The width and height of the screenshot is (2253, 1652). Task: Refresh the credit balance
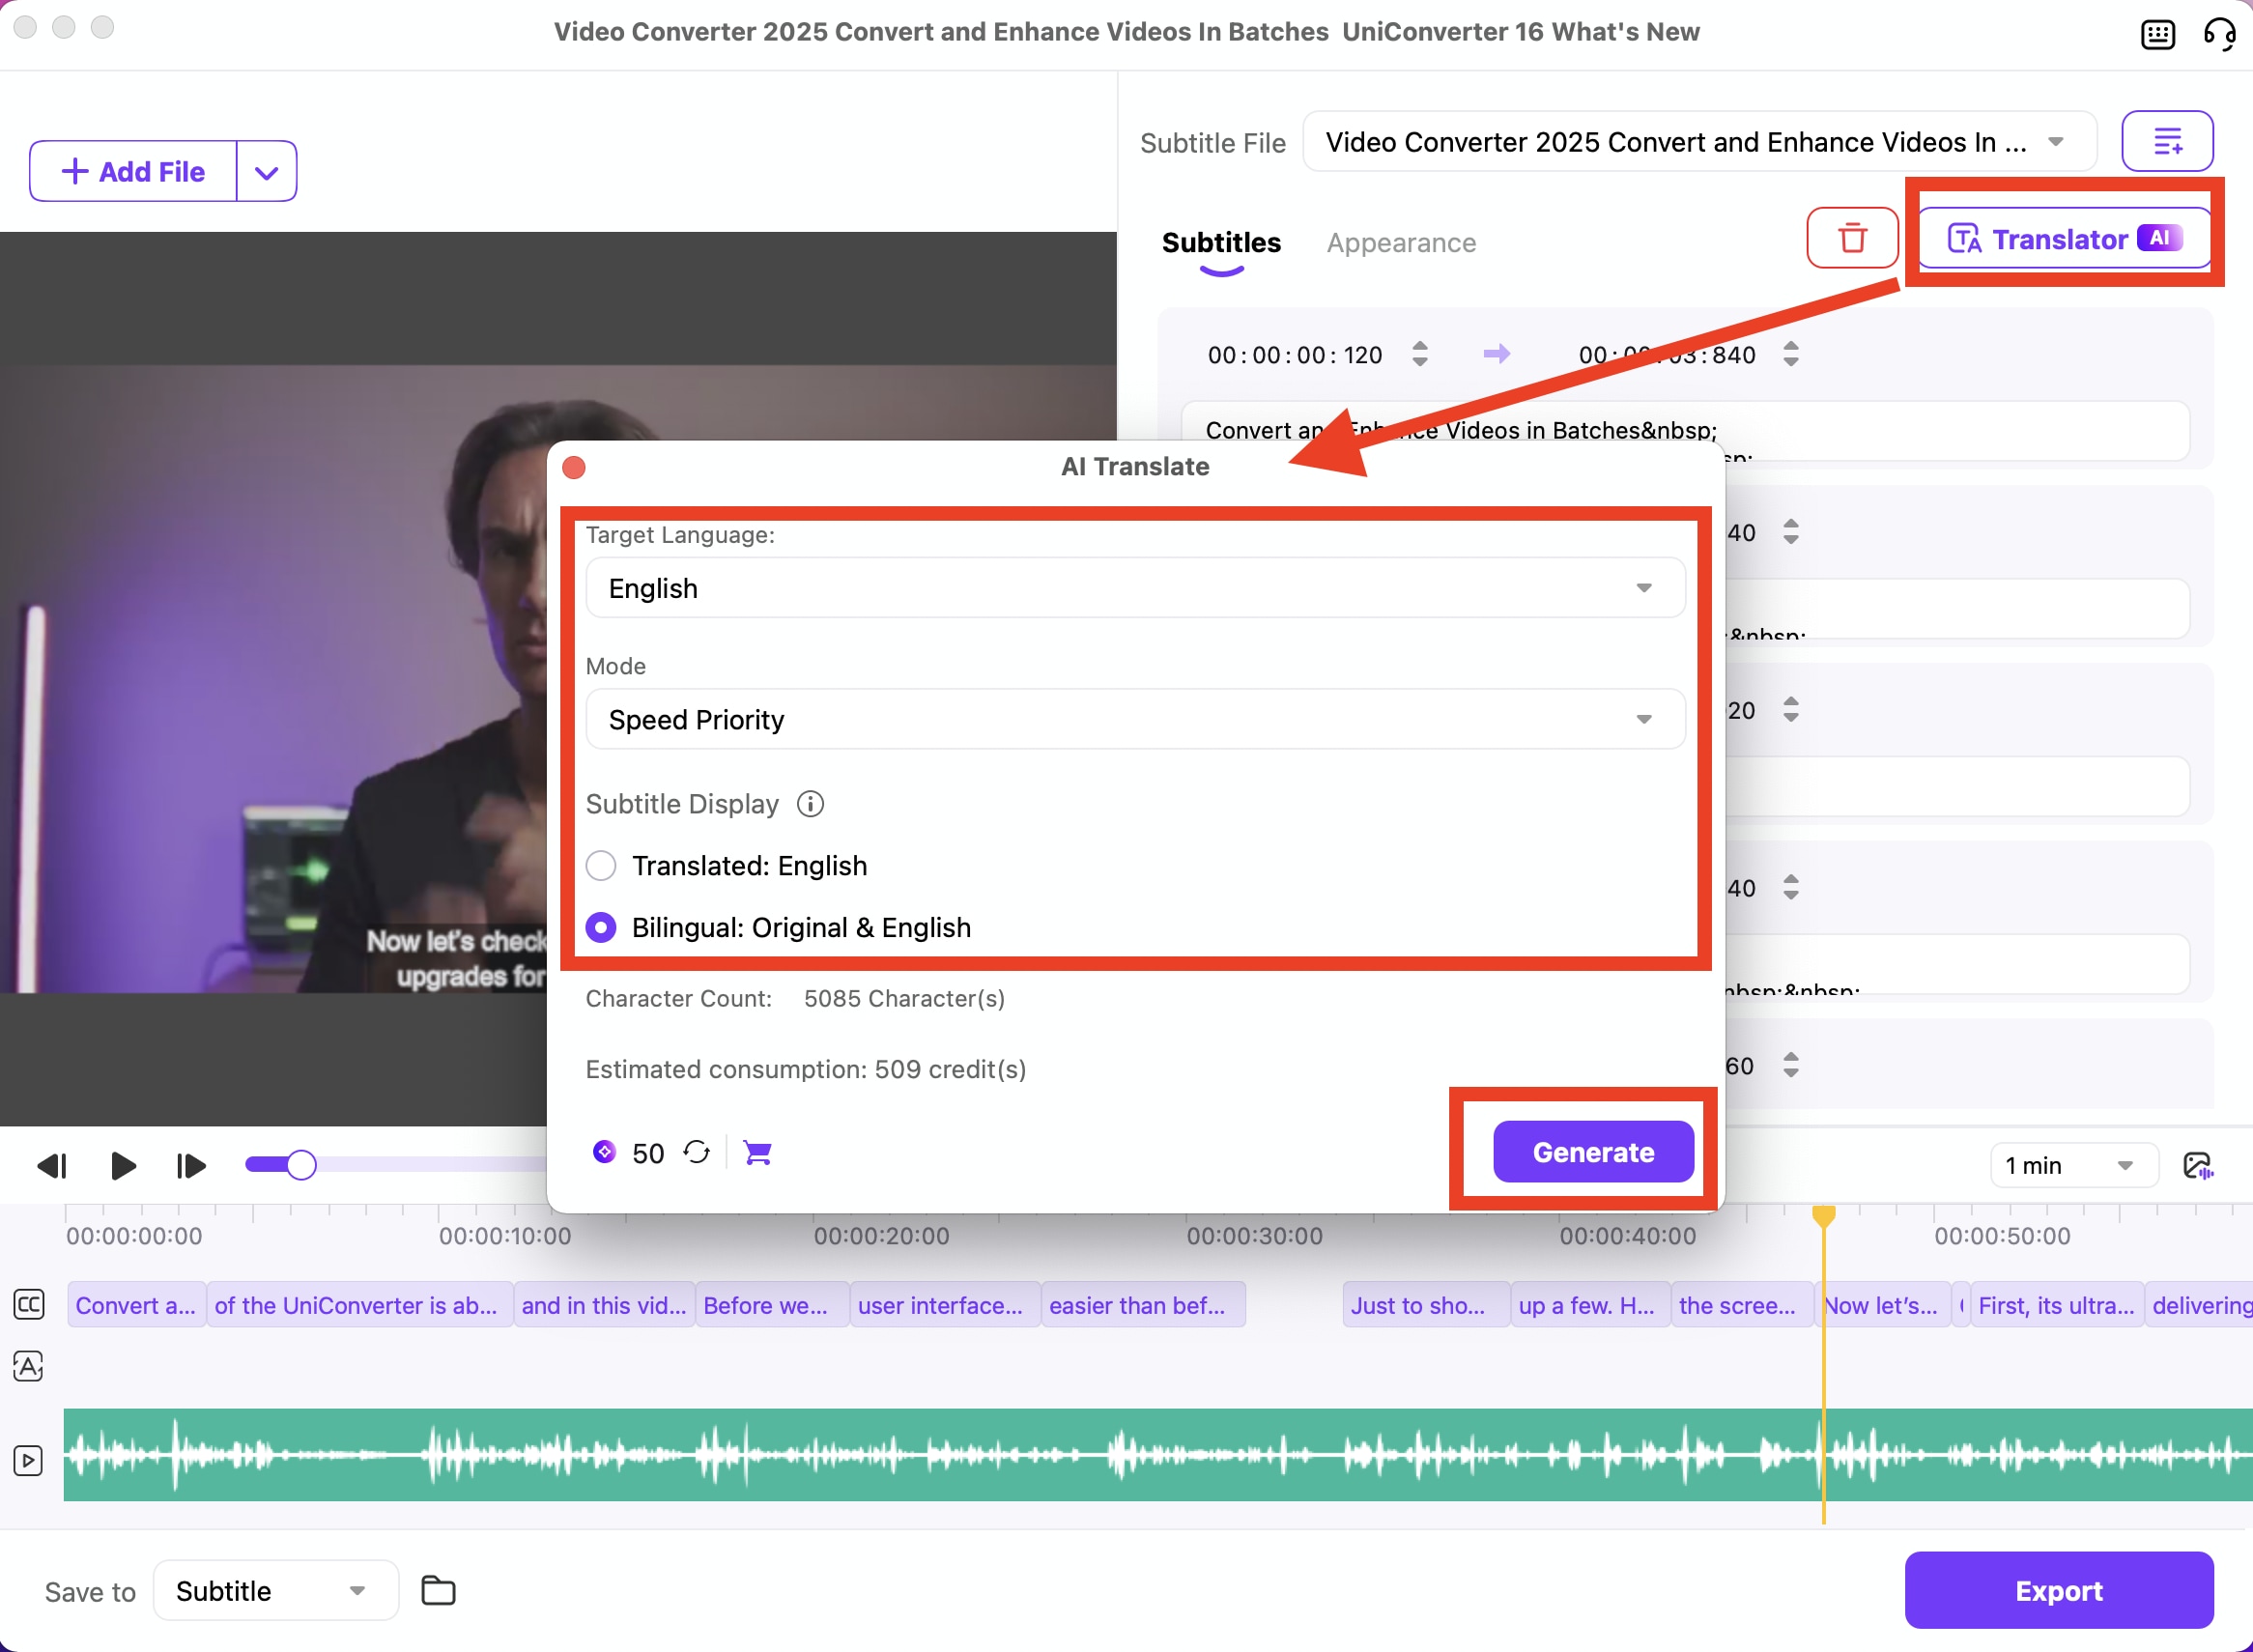coord(697,1152)
